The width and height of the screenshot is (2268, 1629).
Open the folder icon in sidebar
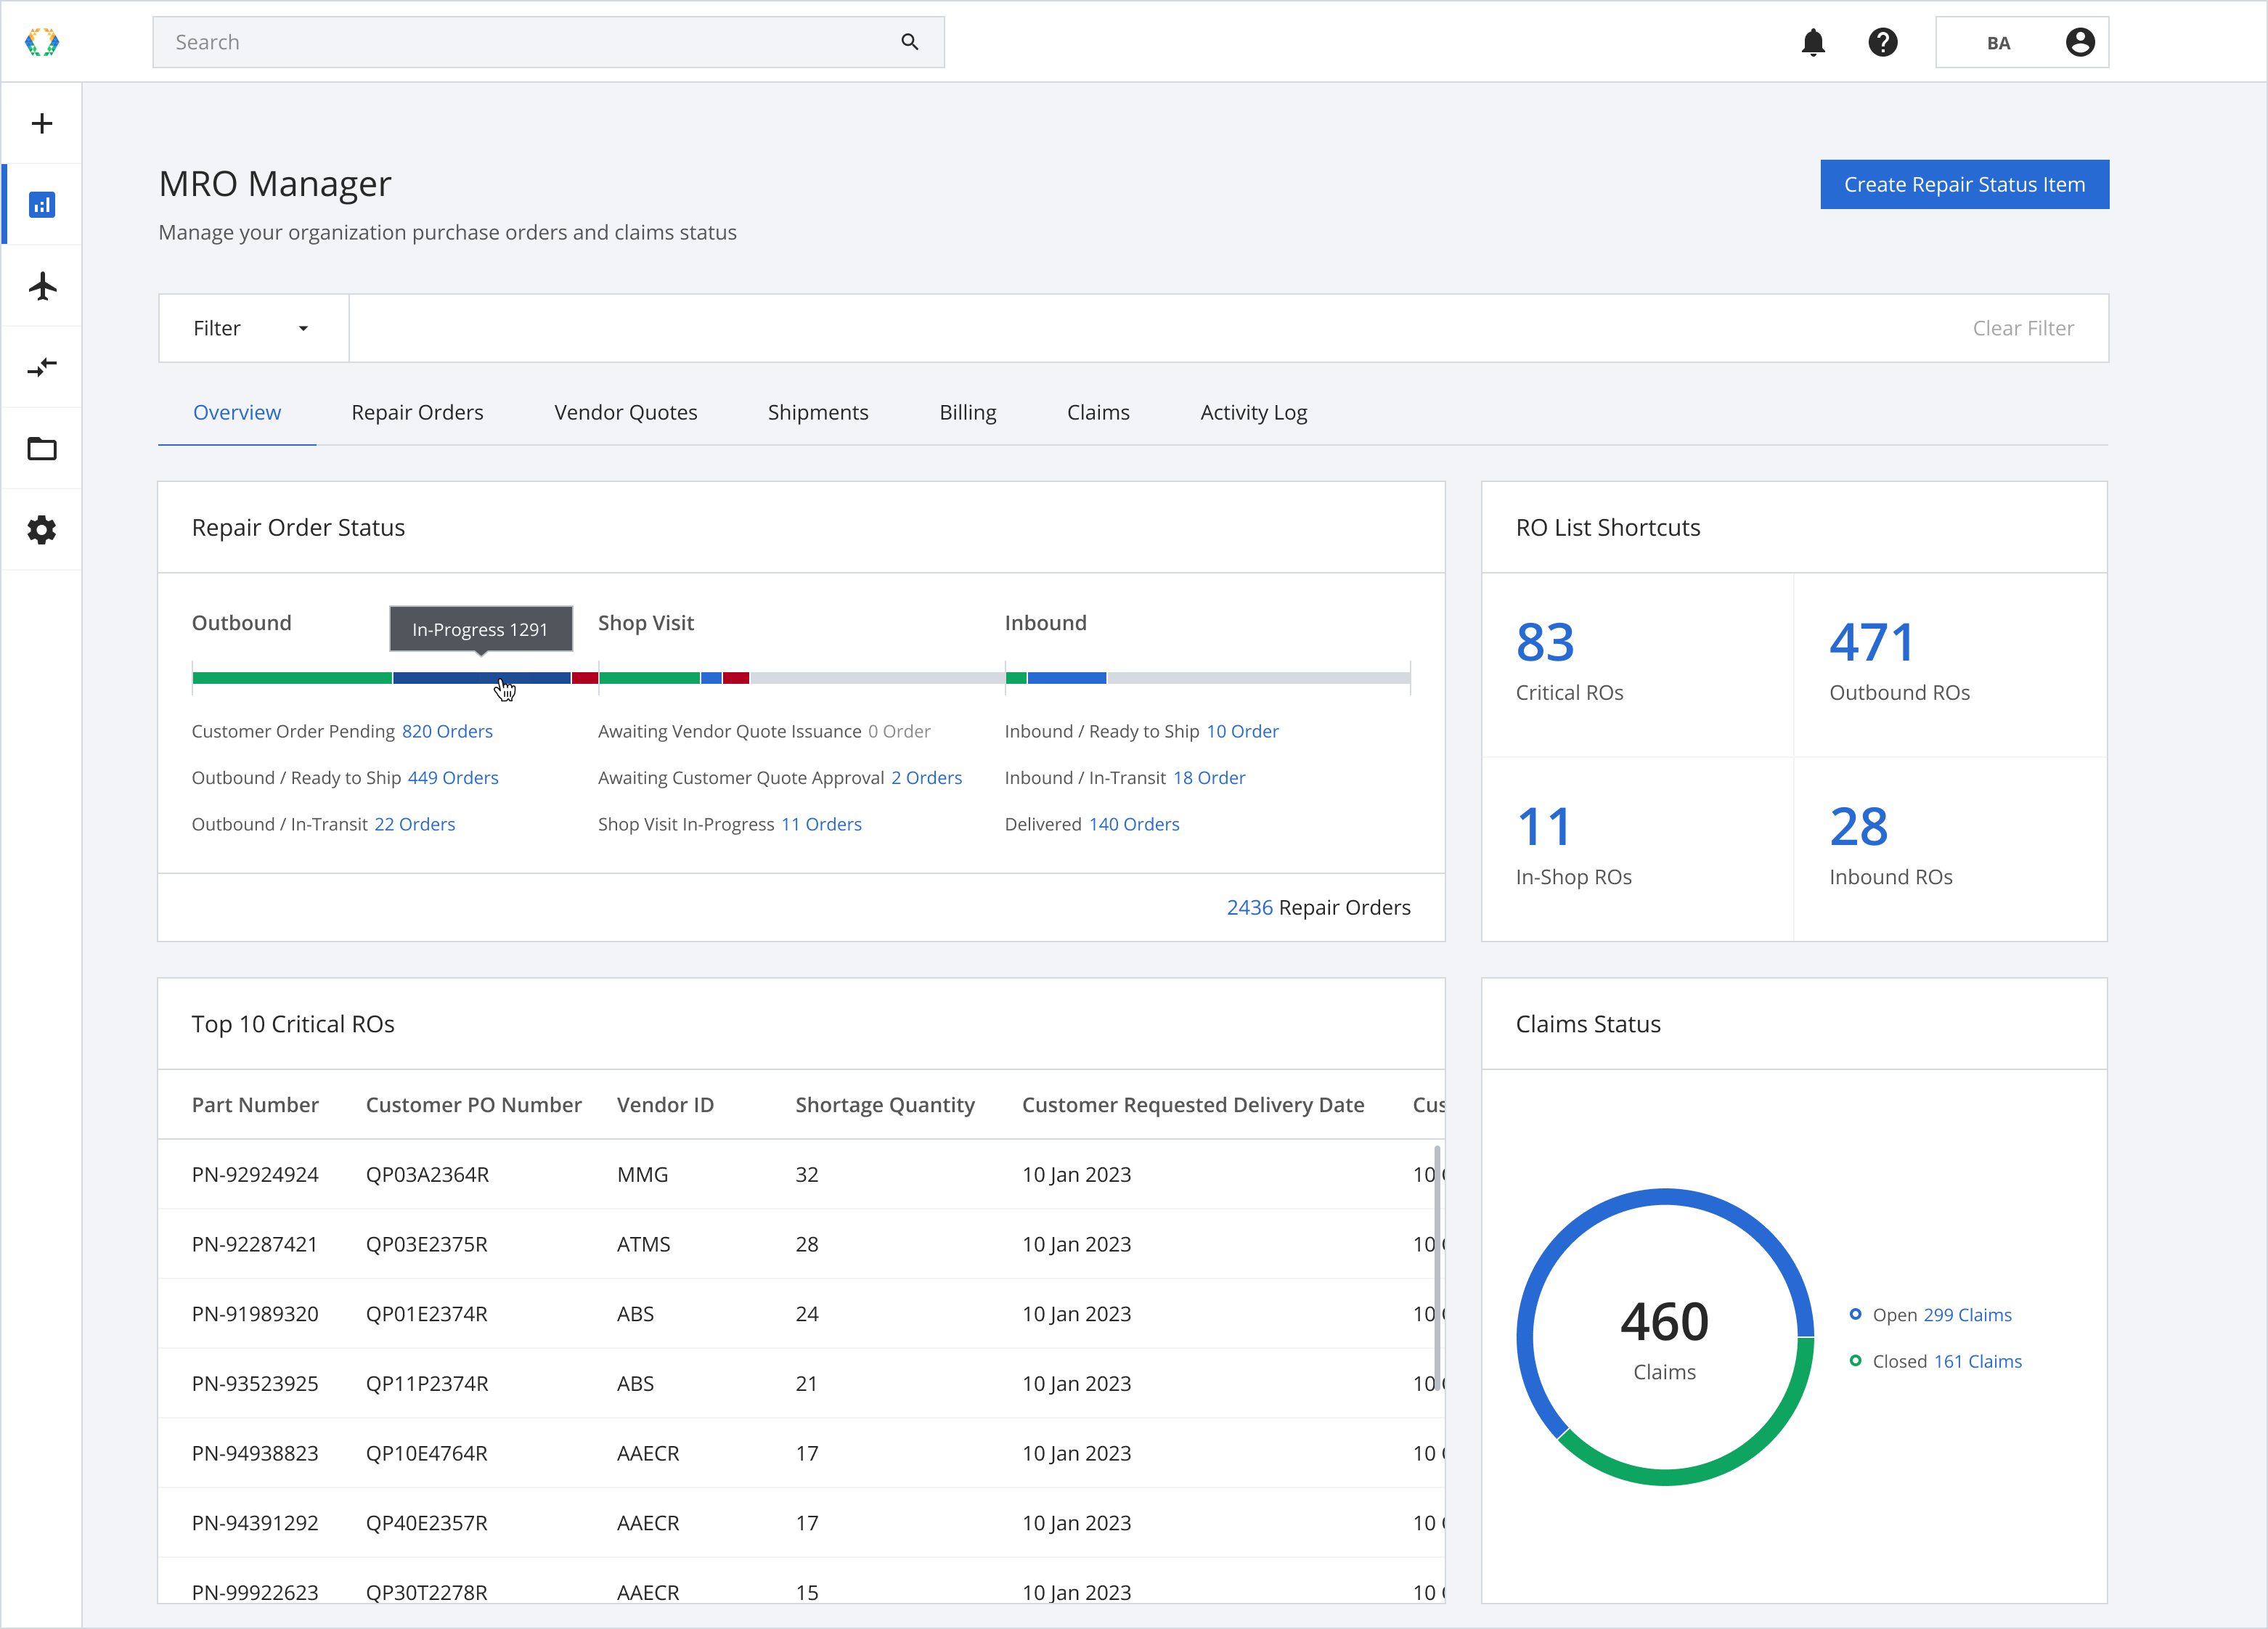[x=42, y=449]
